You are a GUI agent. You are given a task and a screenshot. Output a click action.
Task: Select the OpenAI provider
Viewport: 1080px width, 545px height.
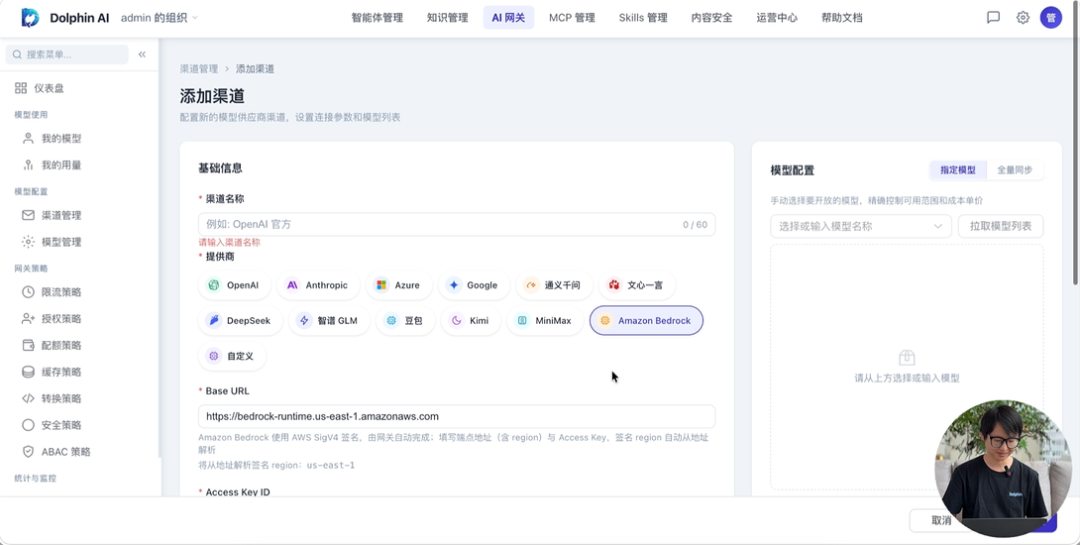[234, 285]
